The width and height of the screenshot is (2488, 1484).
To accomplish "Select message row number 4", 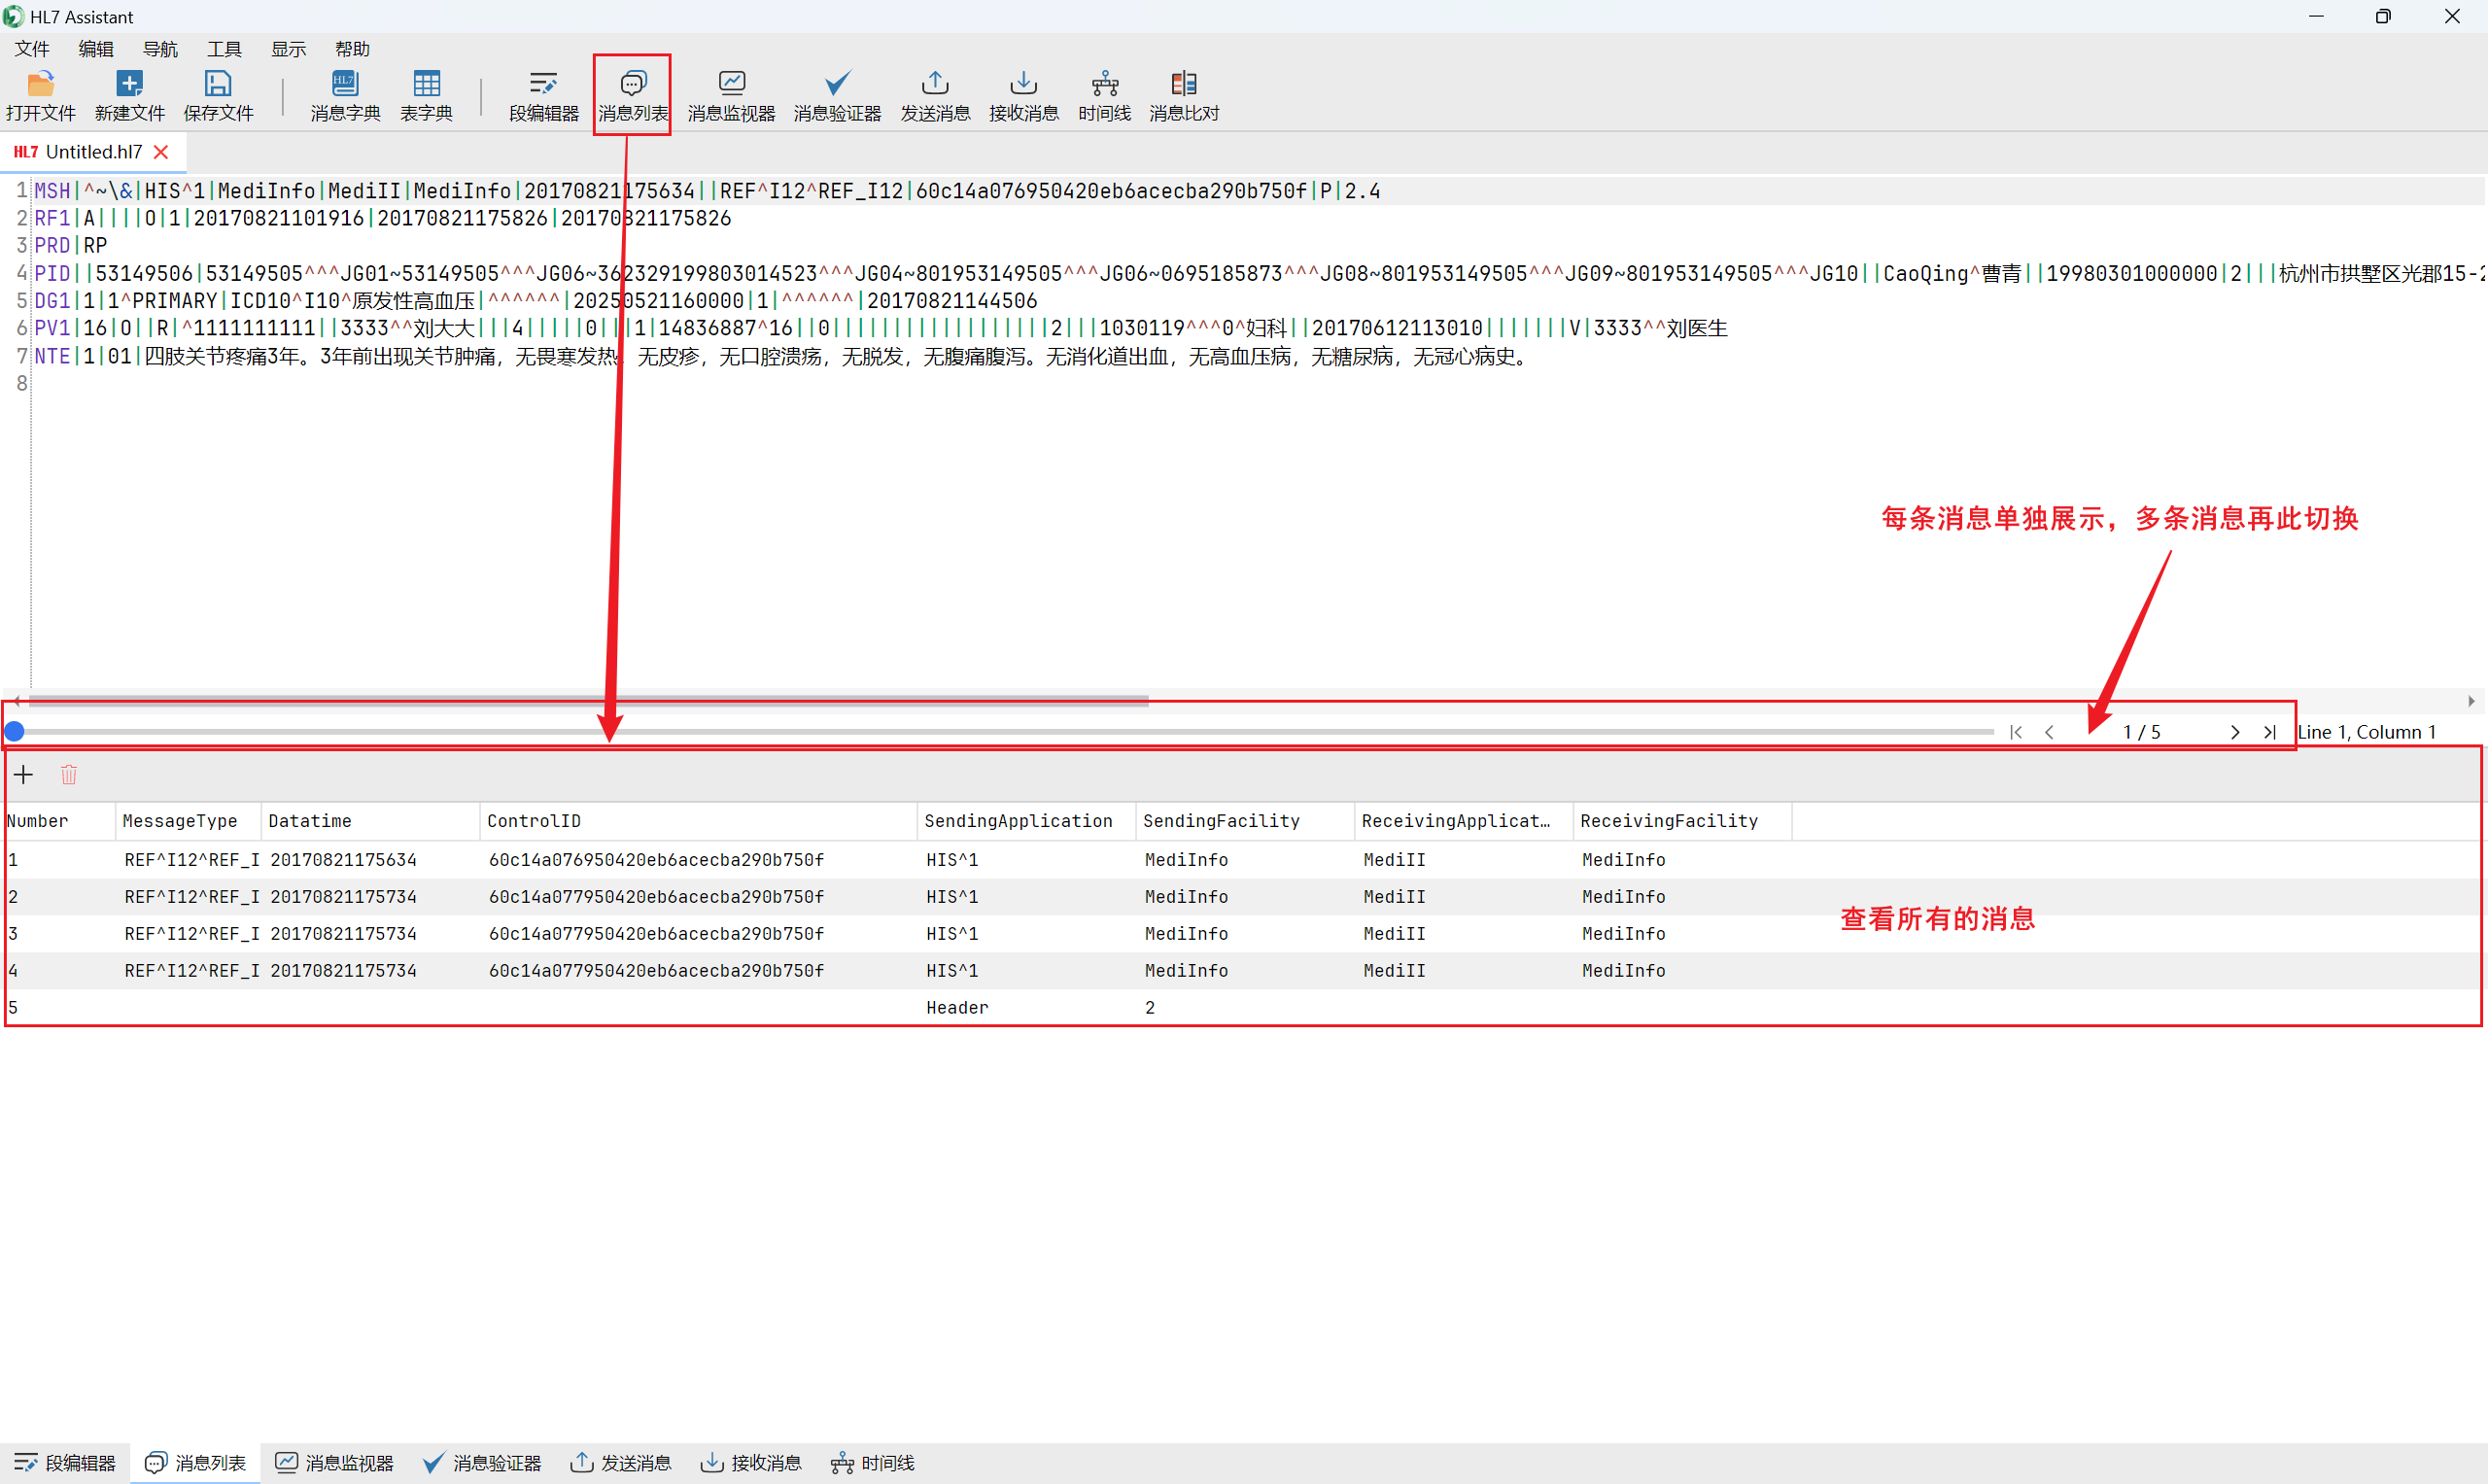I will pyautogui.click(x=1242, y=971).
